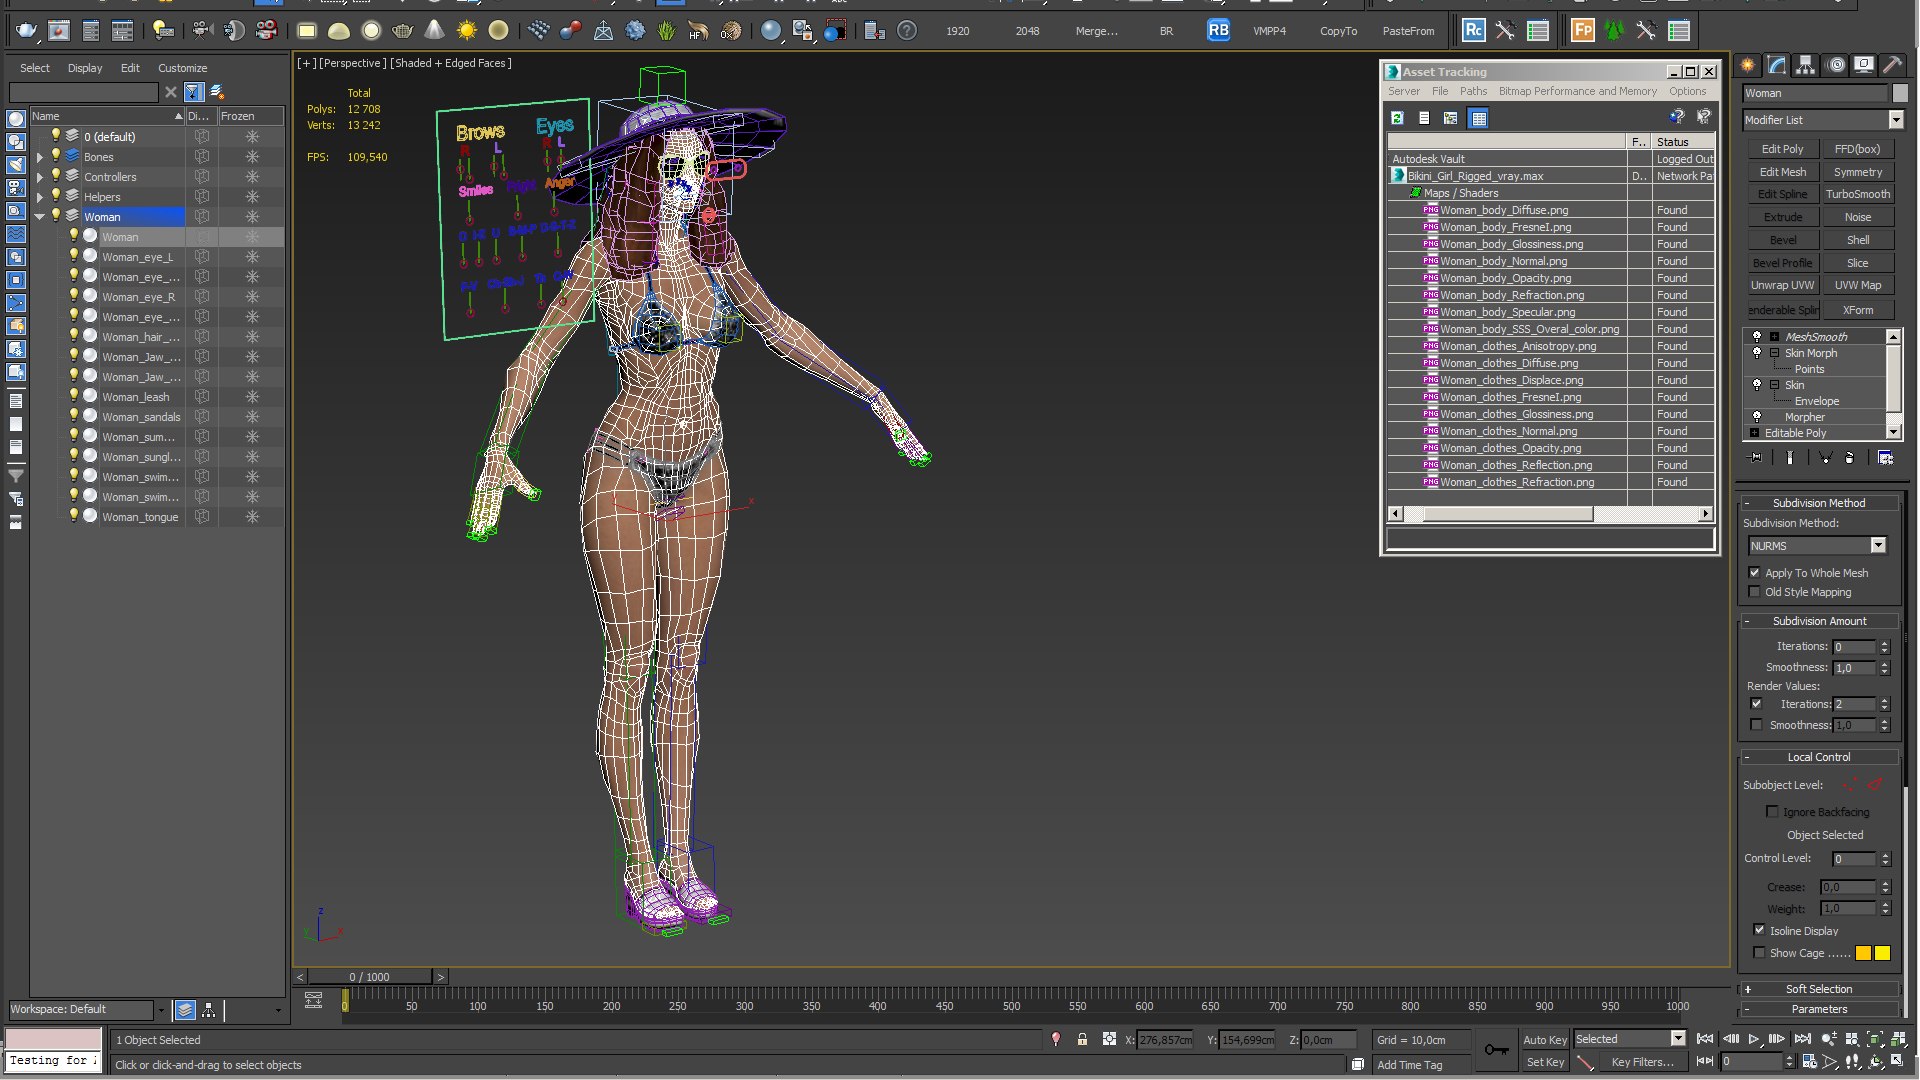This screenshot has height=1080, width=1920.
Task: Click the refresh icon in Asset Tracking
Action: point(1397,118)
